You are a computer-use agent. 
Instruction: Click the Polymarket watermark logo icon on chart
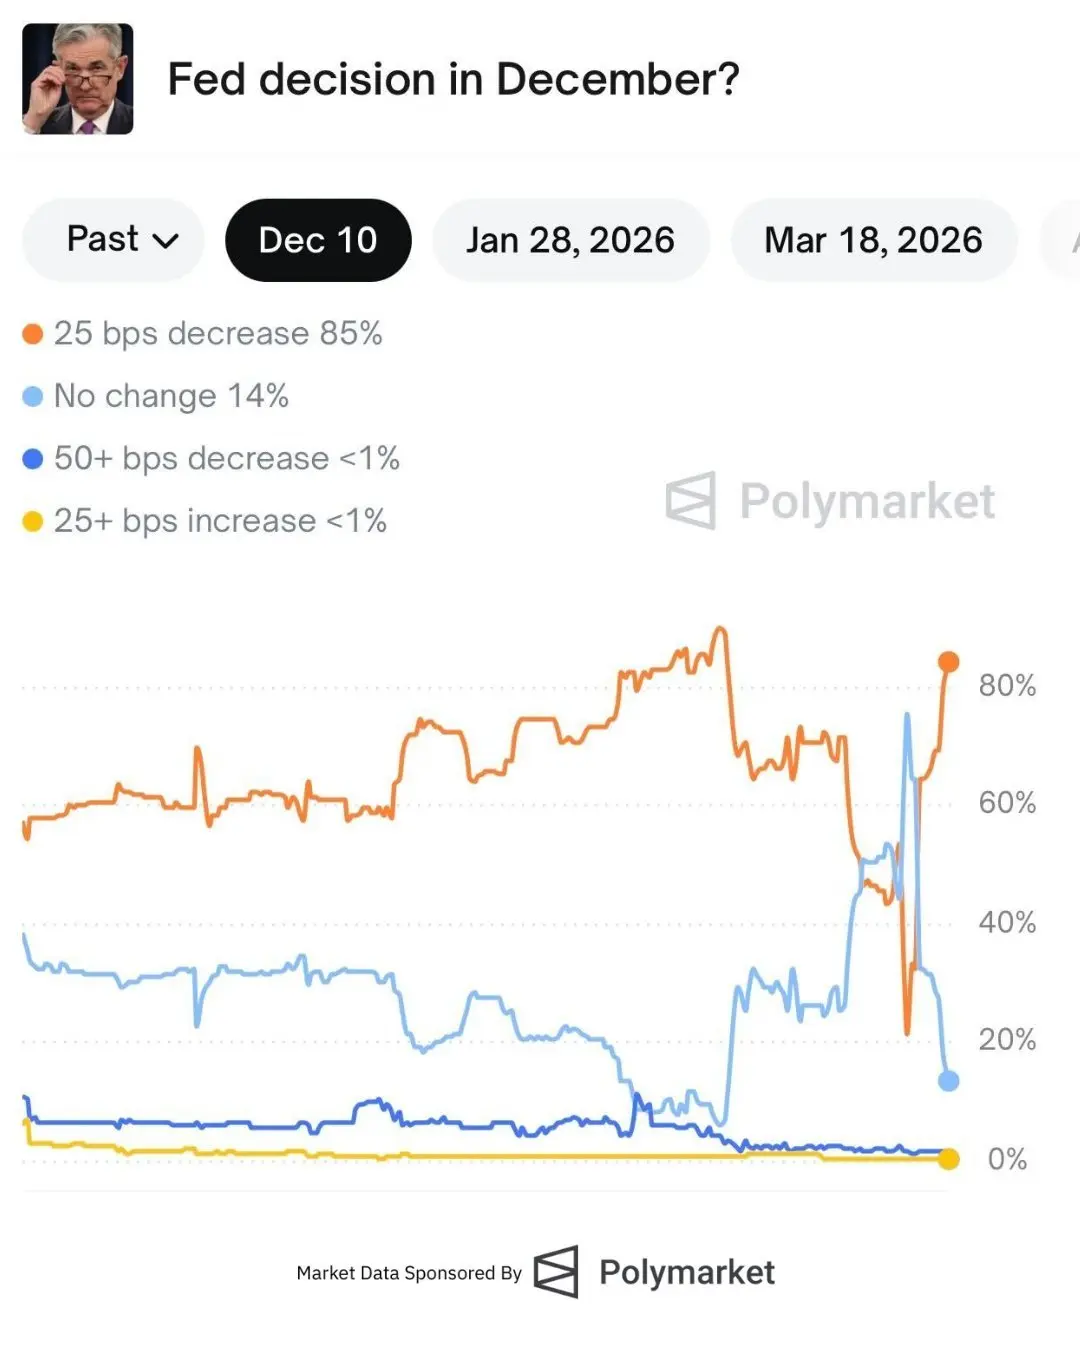coord(691,500)
